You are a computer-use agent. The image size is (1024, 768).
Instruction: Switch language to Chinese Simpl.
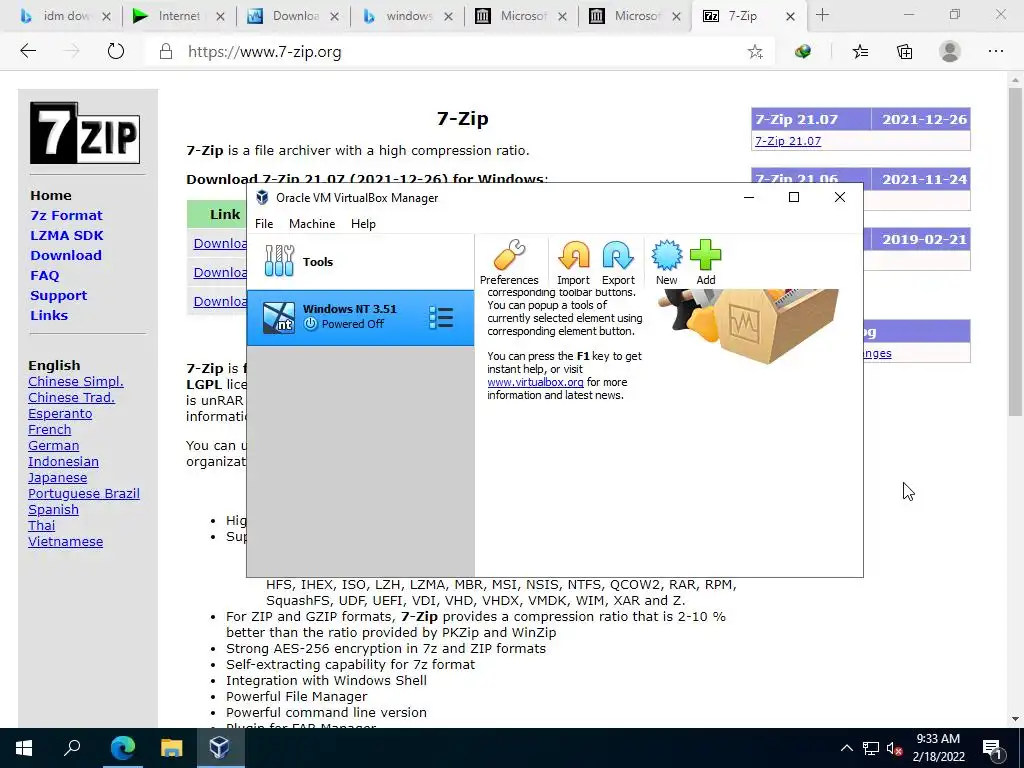click(76, 381)
